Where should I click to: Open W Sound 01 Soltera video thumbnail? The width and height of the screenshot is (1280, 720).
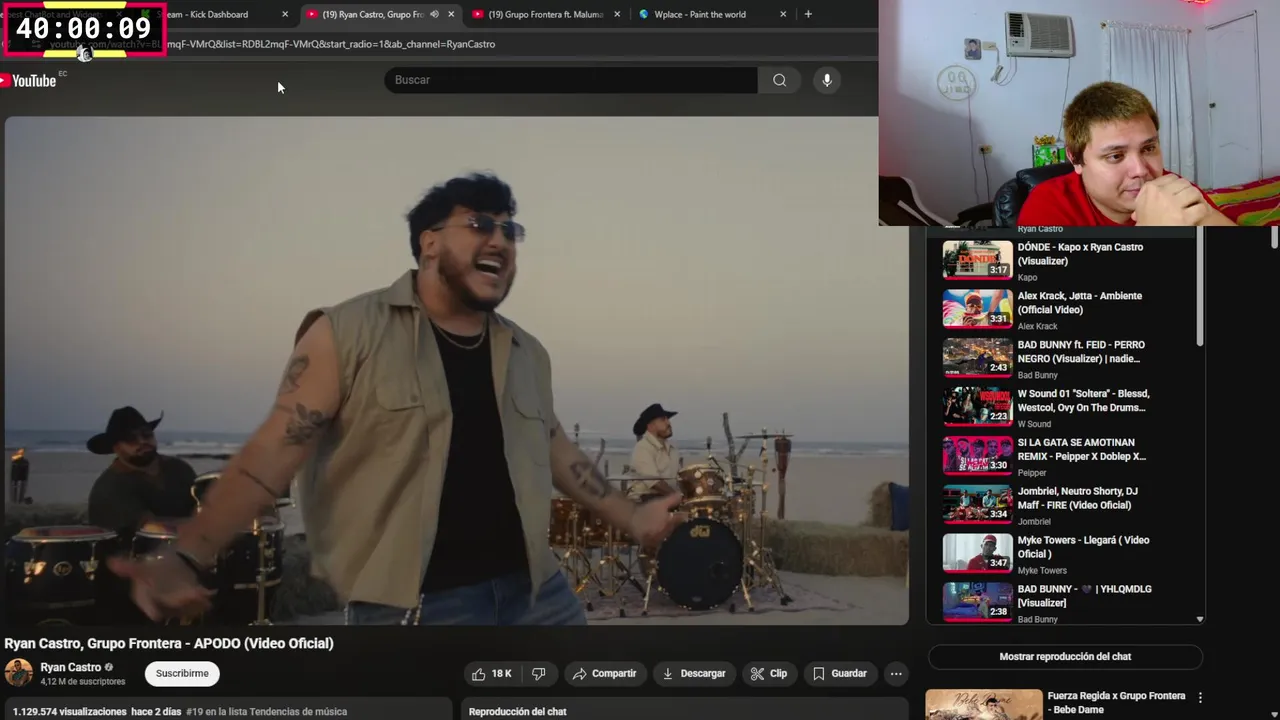point(977,407)
